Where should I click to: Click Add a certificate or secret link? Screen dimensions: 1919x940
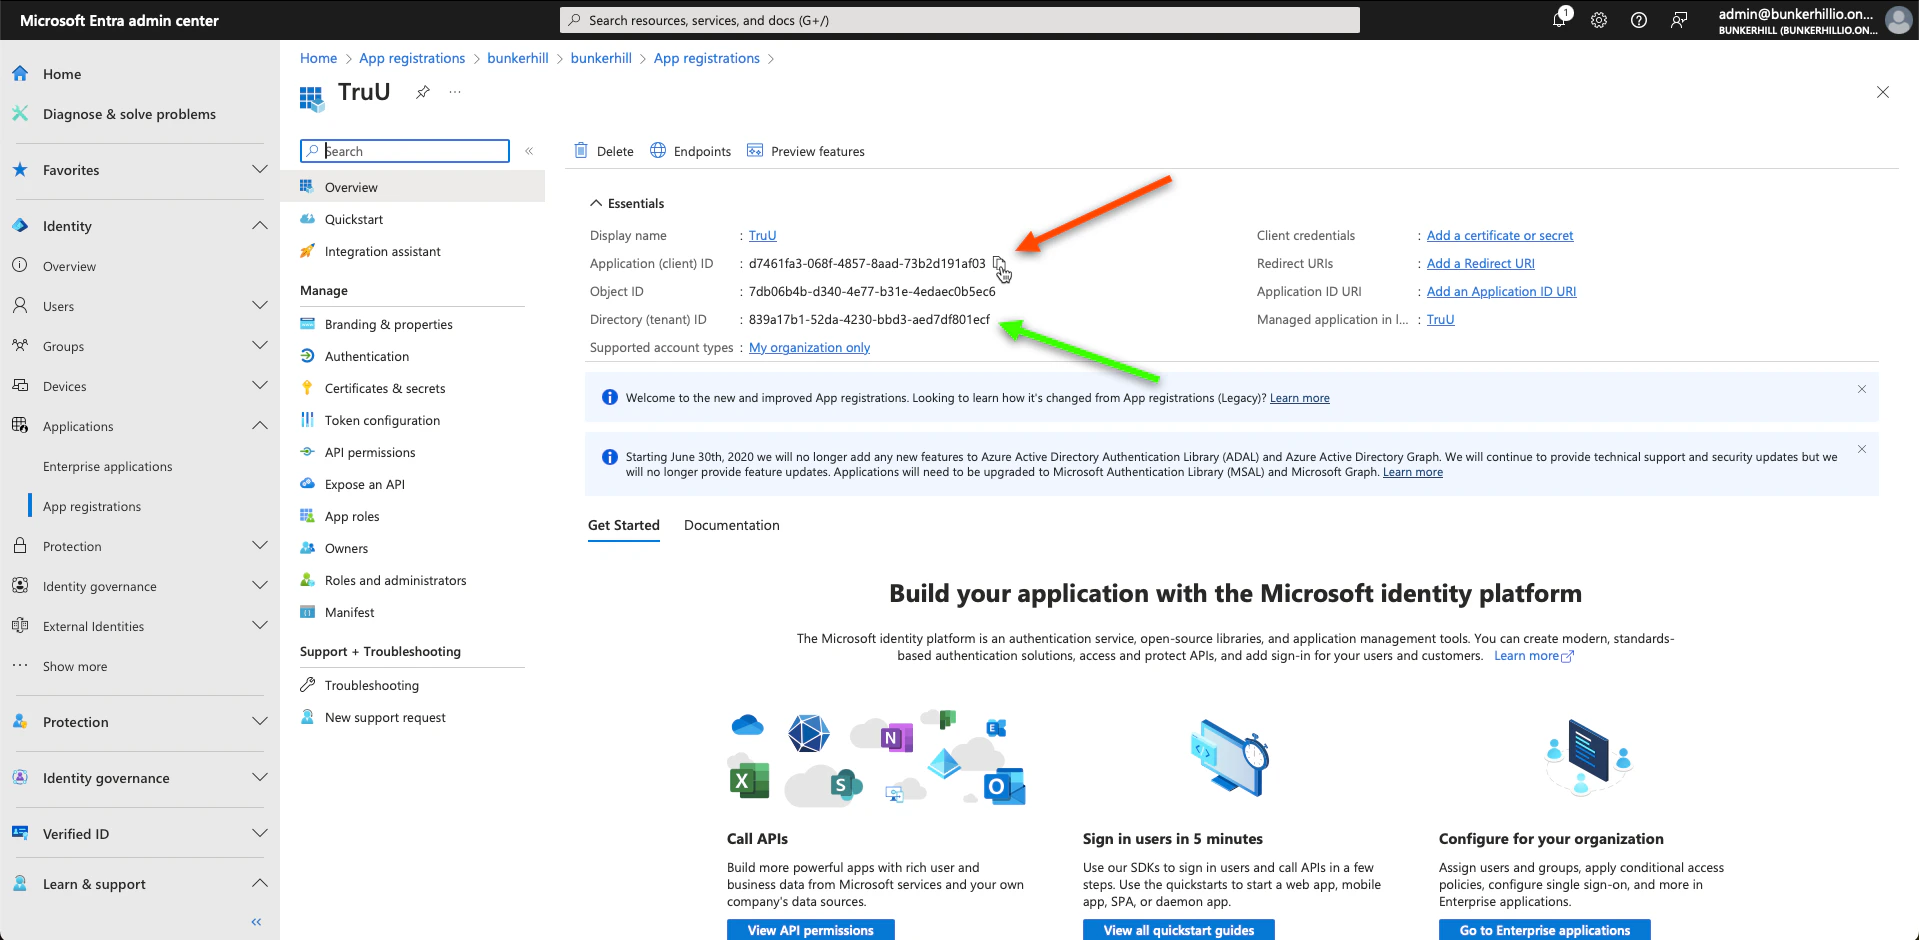pyautogui.click(x=1500, y=236)
